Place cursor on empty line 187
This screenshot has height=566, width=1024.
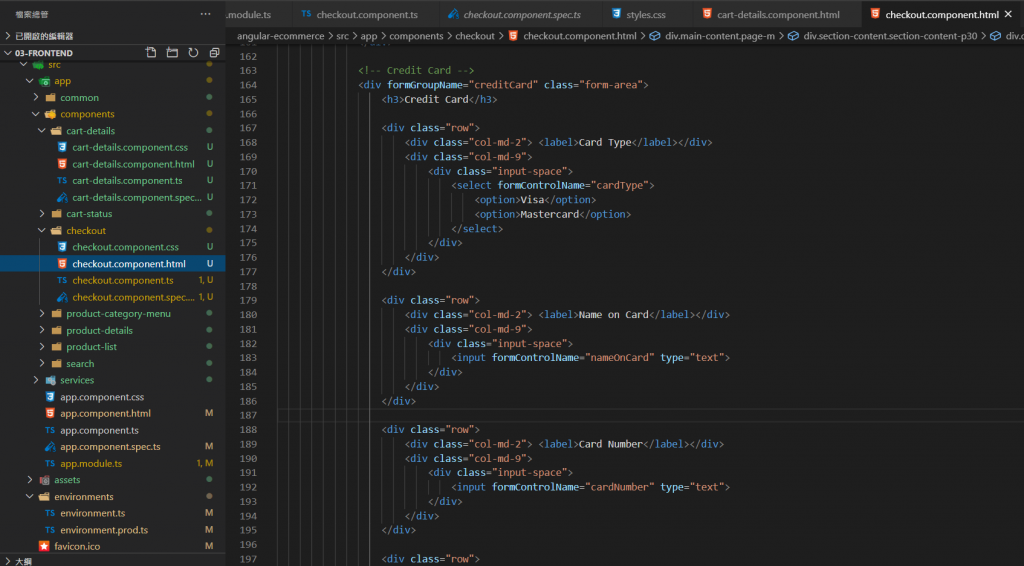(x=650, y=415)
